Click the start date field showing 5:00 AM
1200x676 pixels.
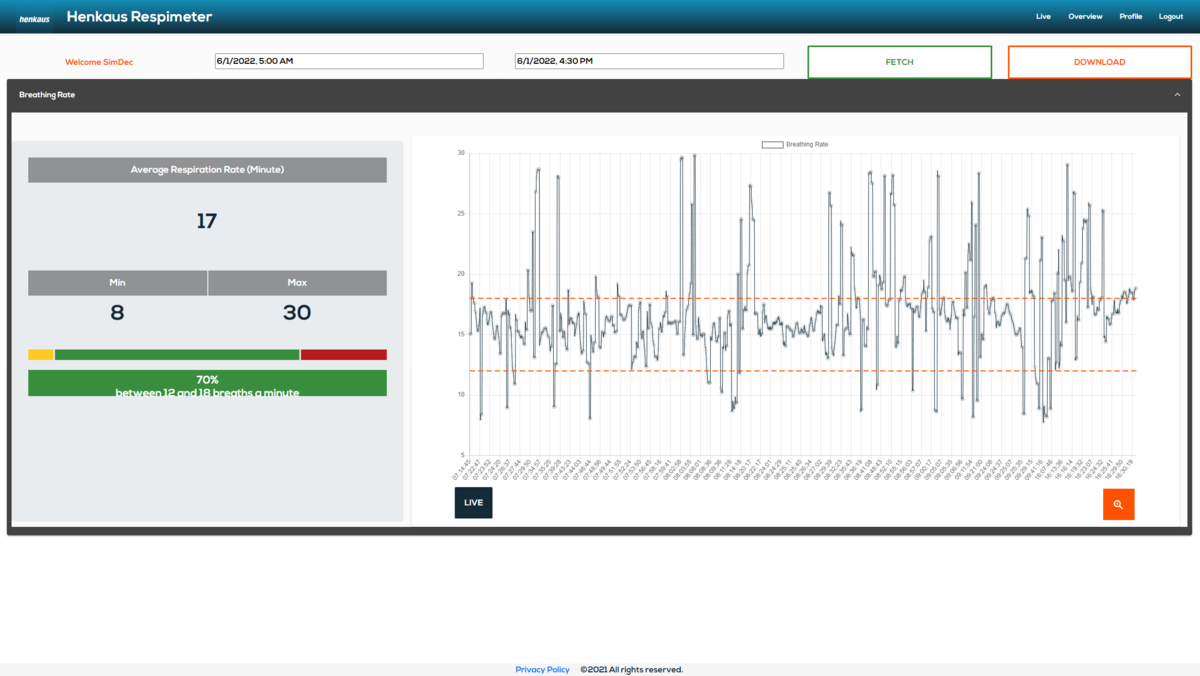[348, 60]
